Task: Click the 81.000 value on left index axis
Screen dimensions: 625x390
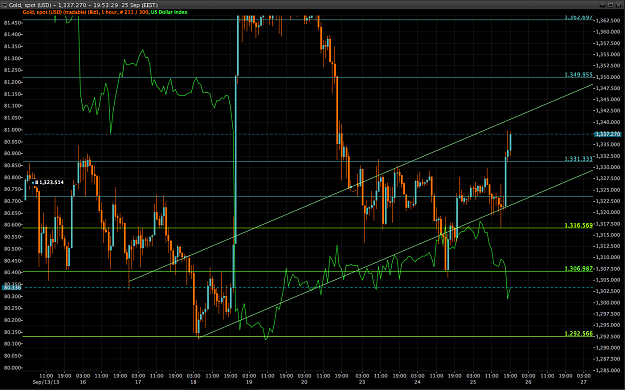Action: click(x=12, y=130)
